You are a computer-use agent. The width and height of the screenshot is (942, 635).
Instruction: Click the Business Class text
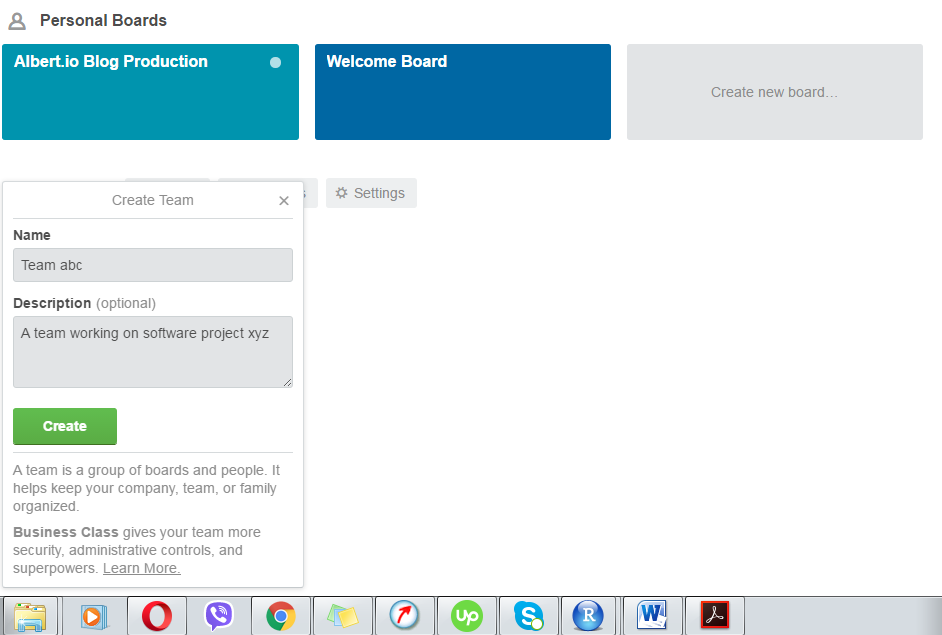65,532
